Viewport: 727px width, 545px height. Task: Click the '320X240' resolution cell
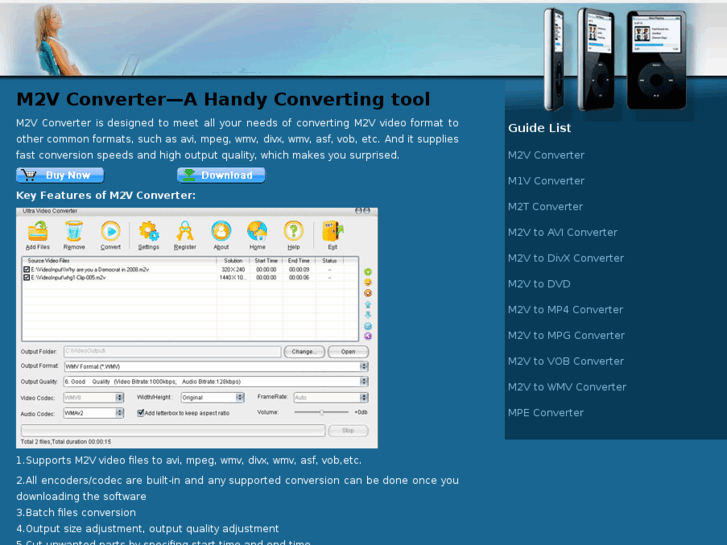click(233, 269)
